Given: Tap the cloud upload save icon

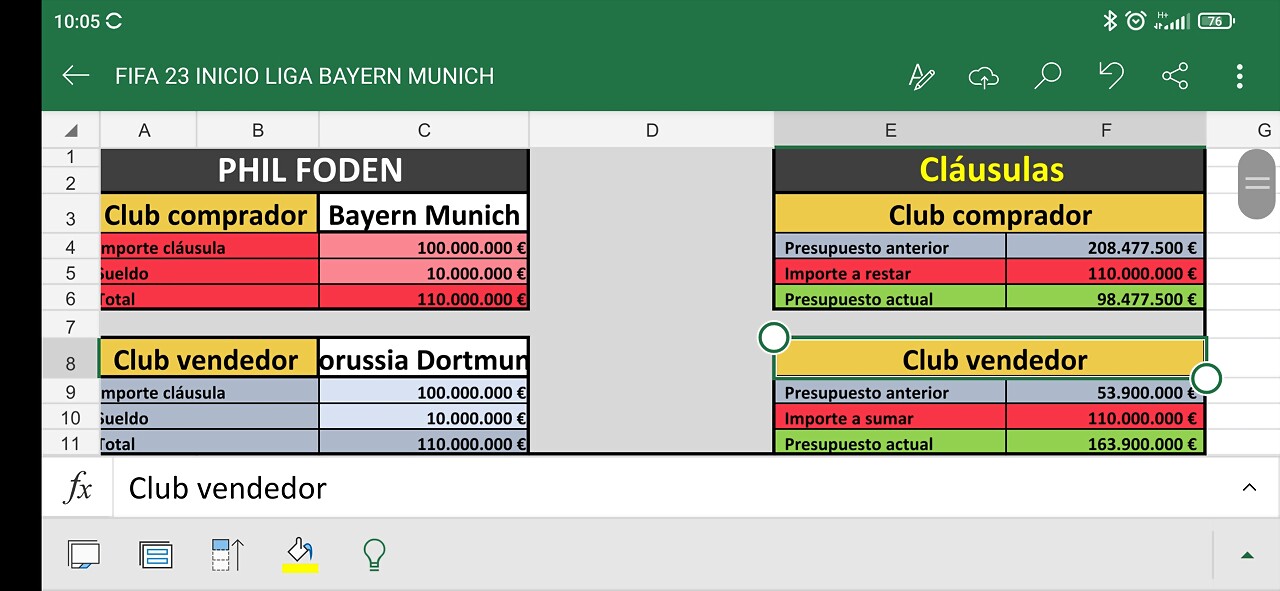Looking at the screenshot, I should pos(984,76).
